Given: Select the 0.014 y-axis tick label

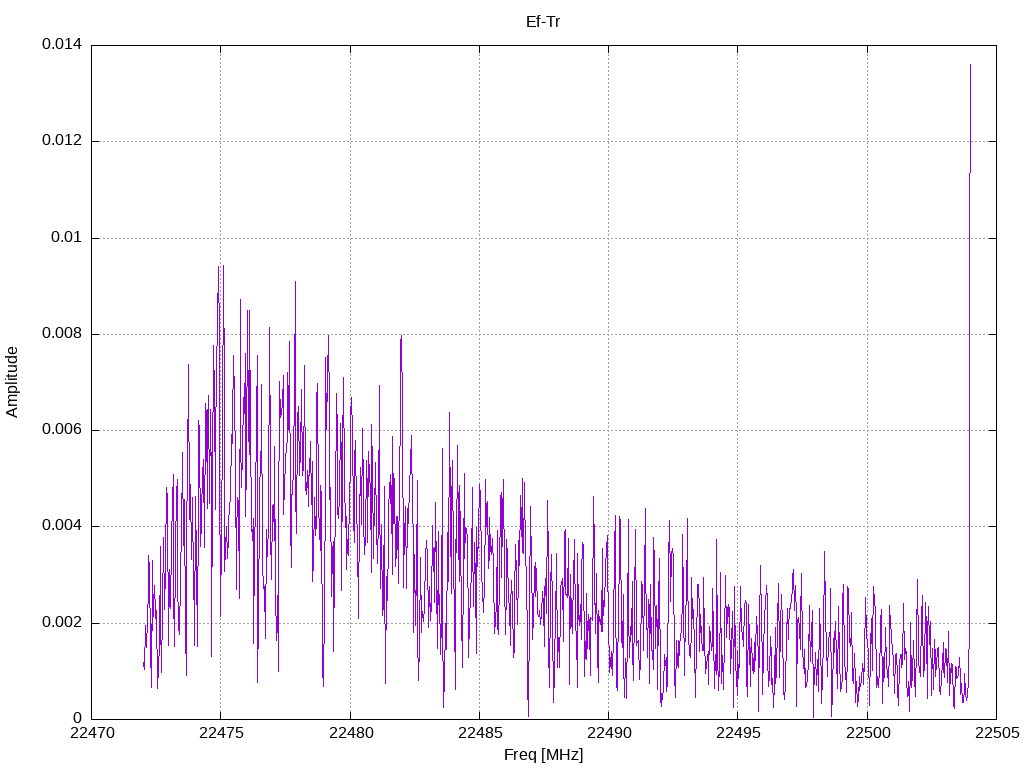Looking at the screenshot, I should (x=62, y=44).
